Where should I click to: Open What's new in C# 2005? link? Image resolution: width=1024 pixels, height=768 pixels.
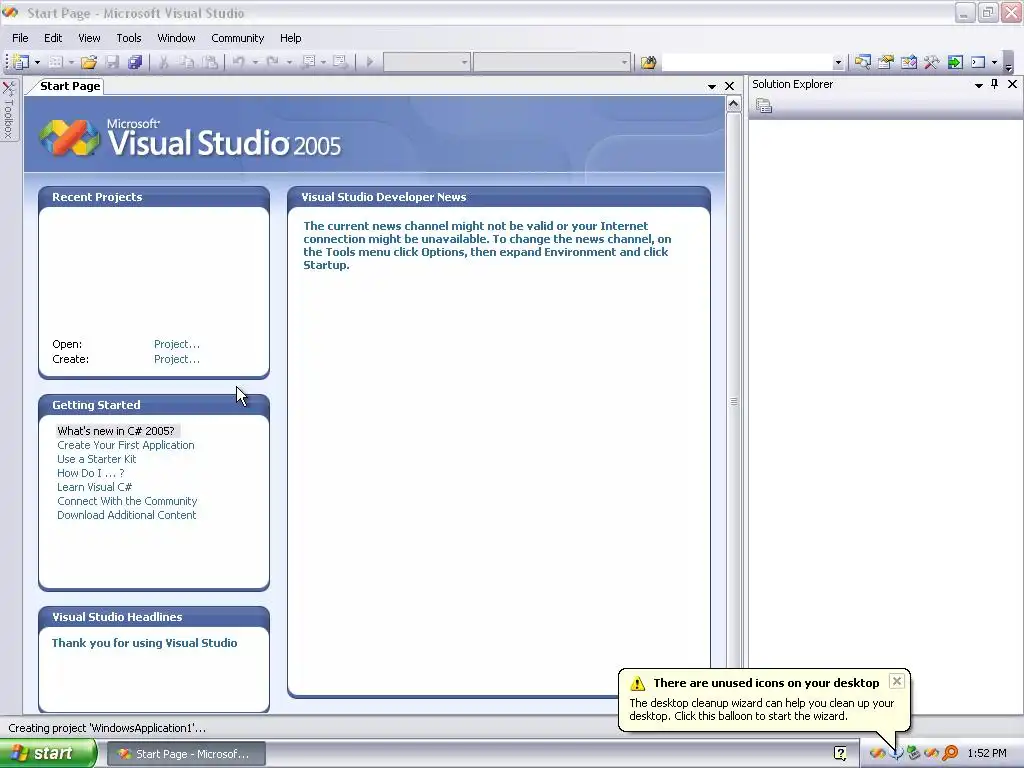point(116,431)
